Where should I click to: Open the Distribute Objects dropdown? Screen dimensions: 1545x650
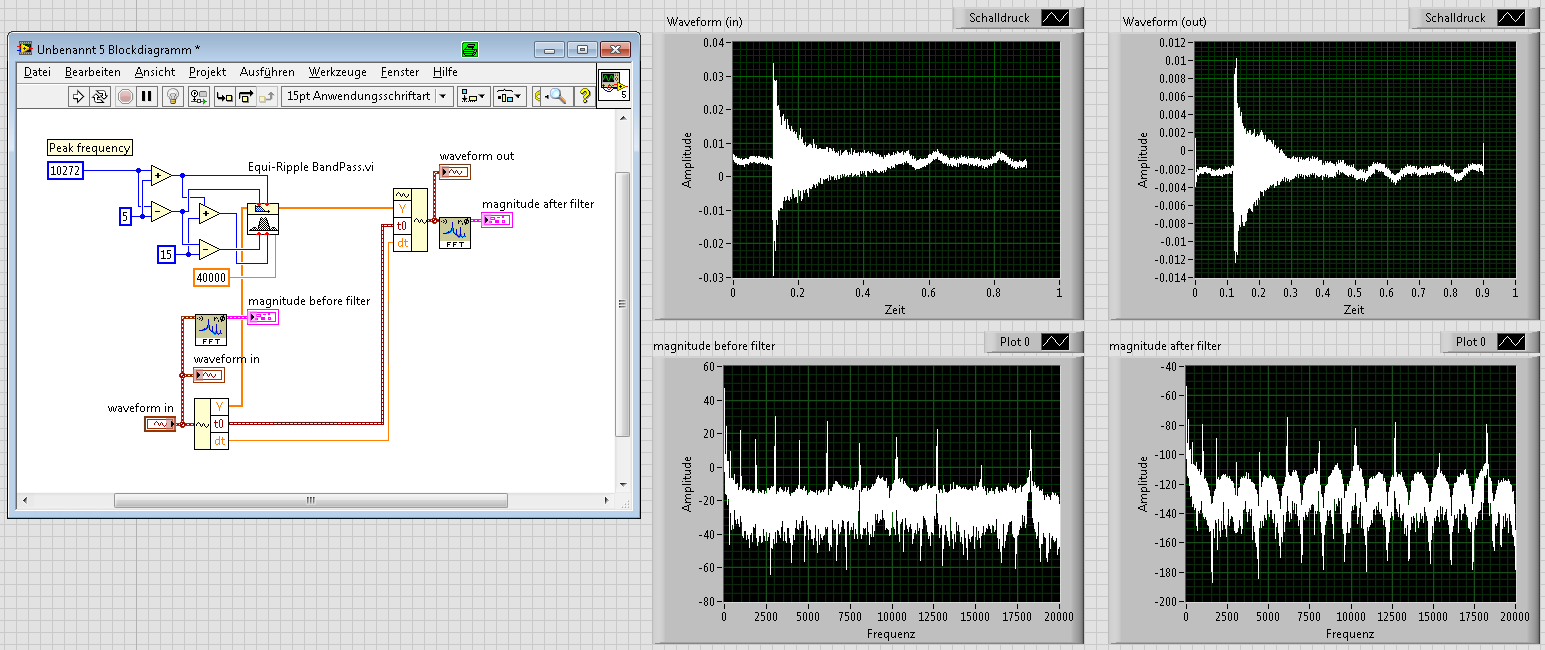click(510, 96)
